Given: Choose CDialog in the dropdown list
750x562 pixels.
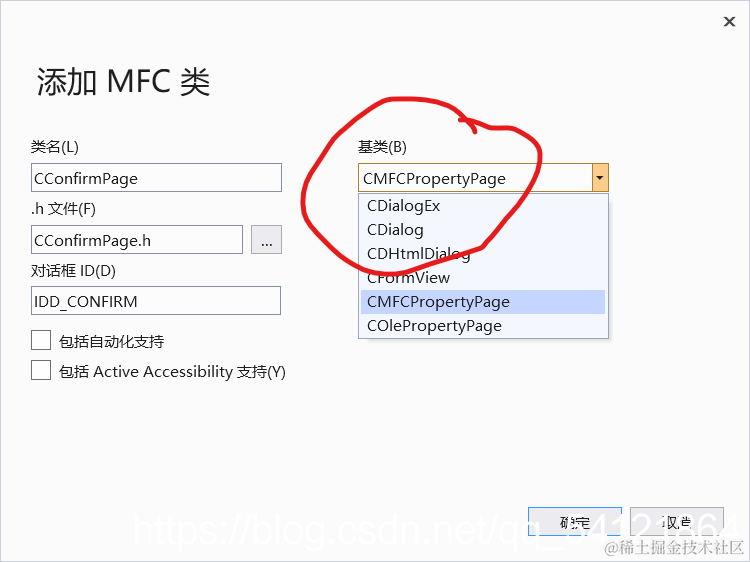Looking at the screenshot, I should tap(483, 230).
